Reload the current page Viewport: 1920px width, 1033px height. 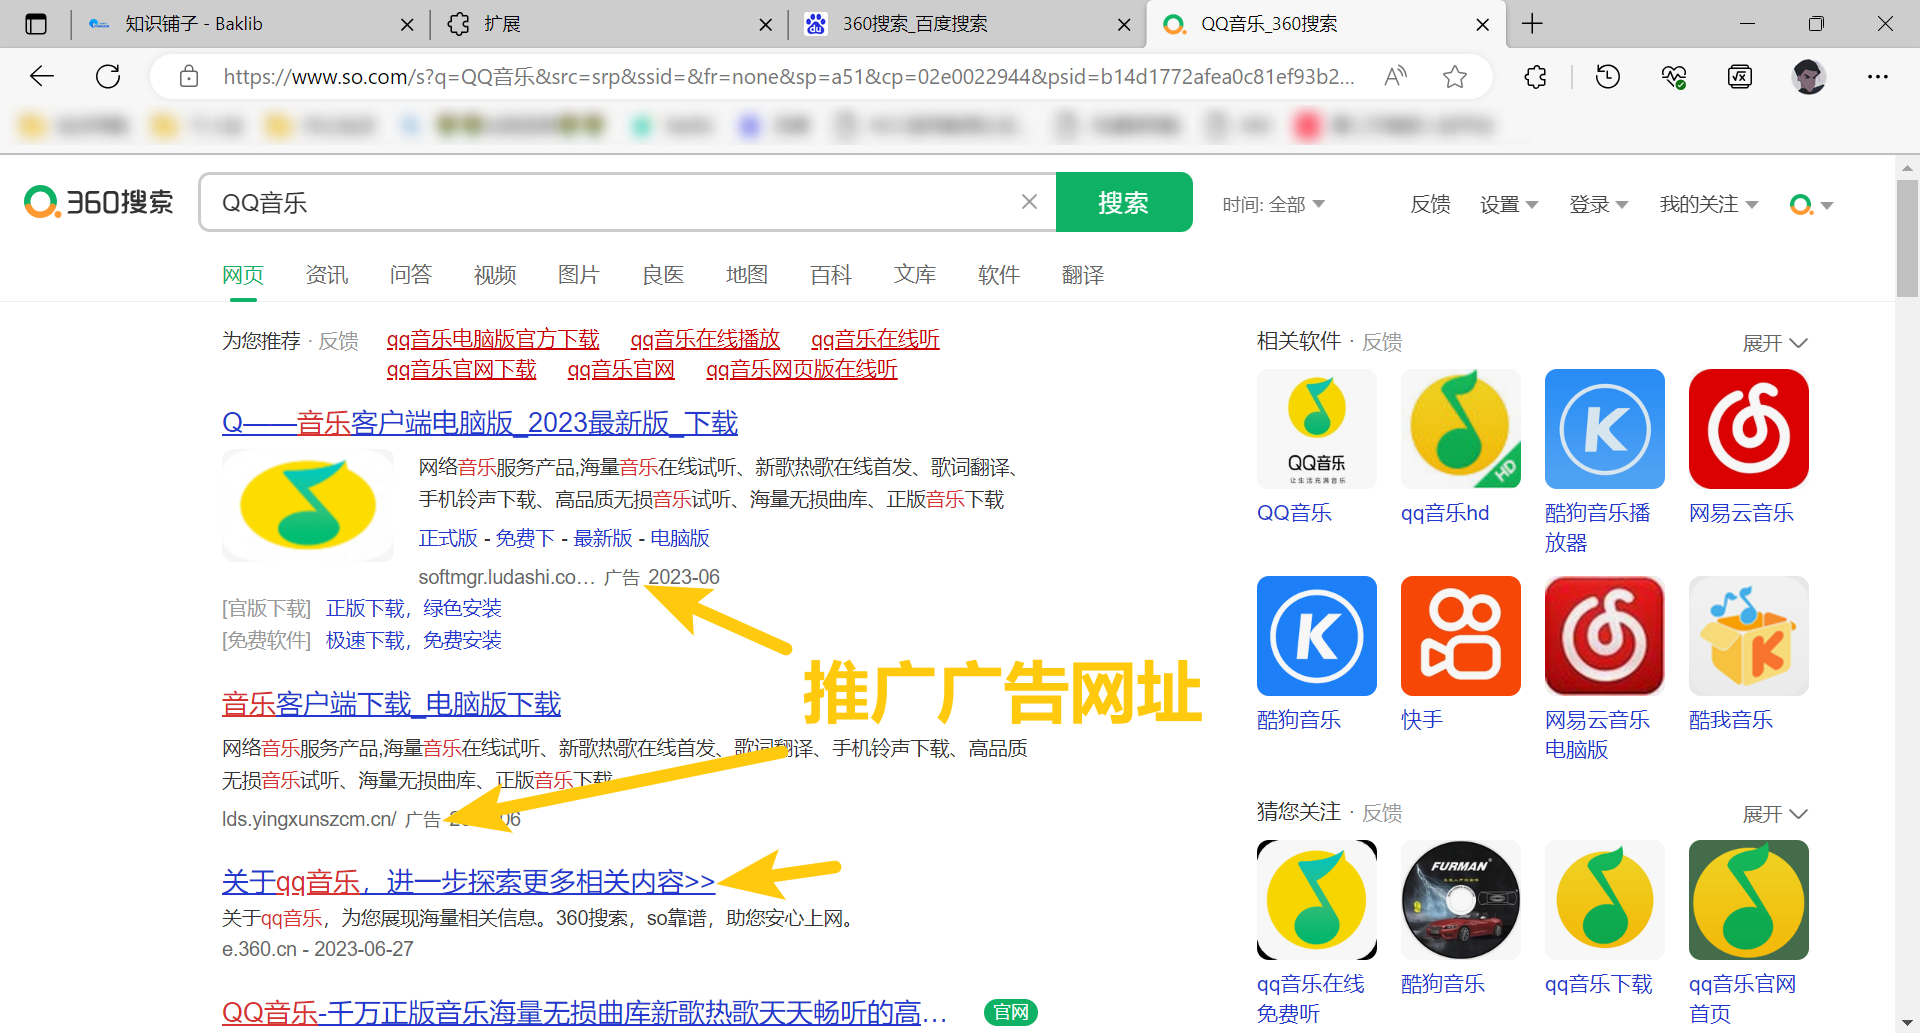108,76
